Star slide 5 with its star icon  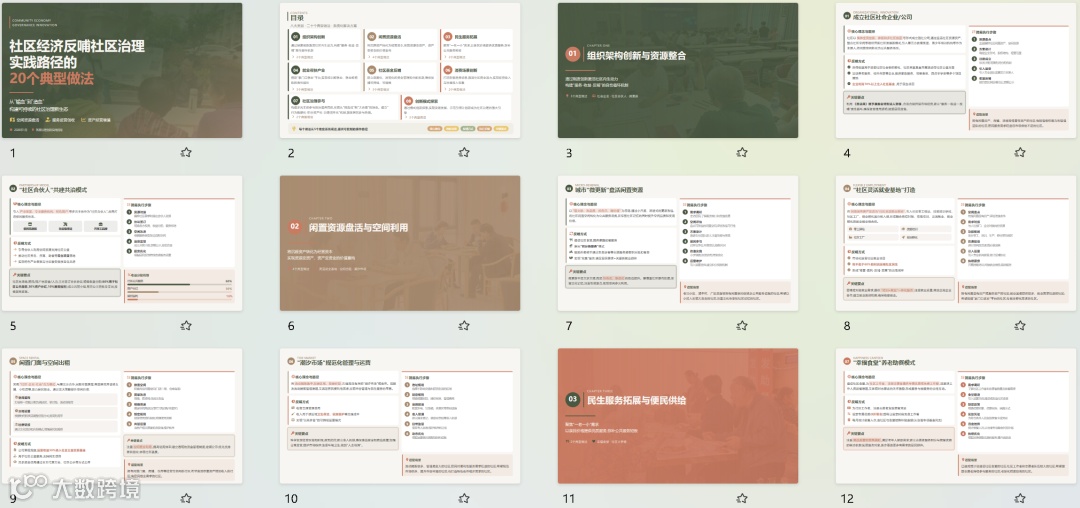[x=186, y=326]
